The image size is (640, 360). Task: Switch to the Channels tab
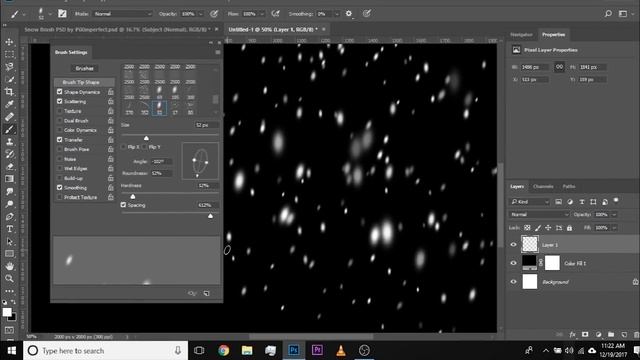543,187
